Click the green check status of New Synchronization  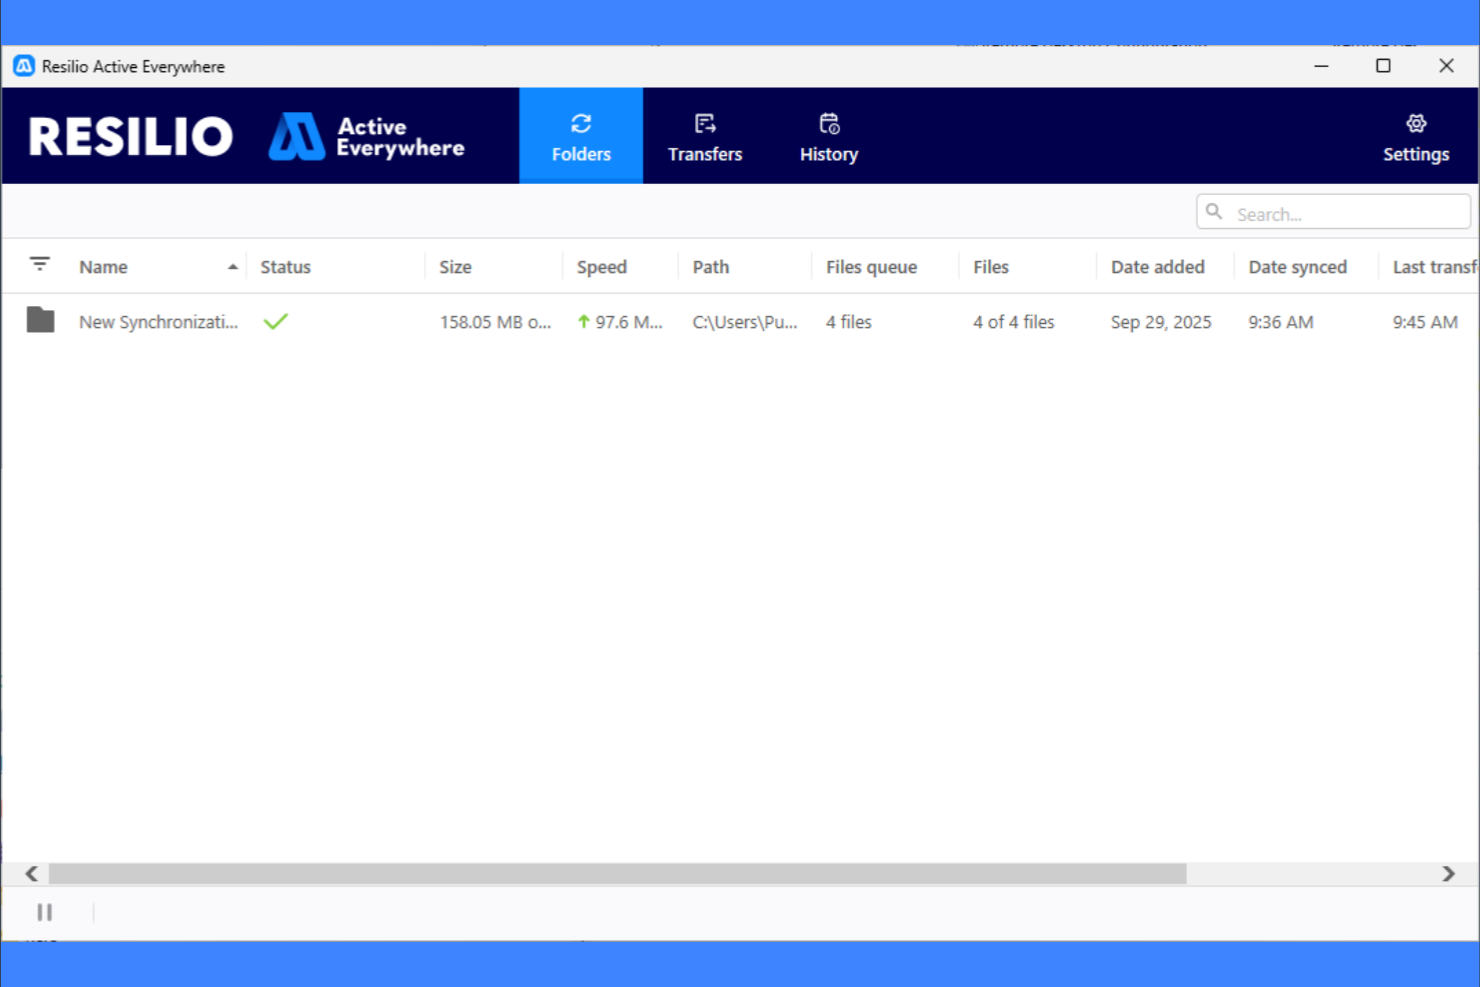(276, 321)
